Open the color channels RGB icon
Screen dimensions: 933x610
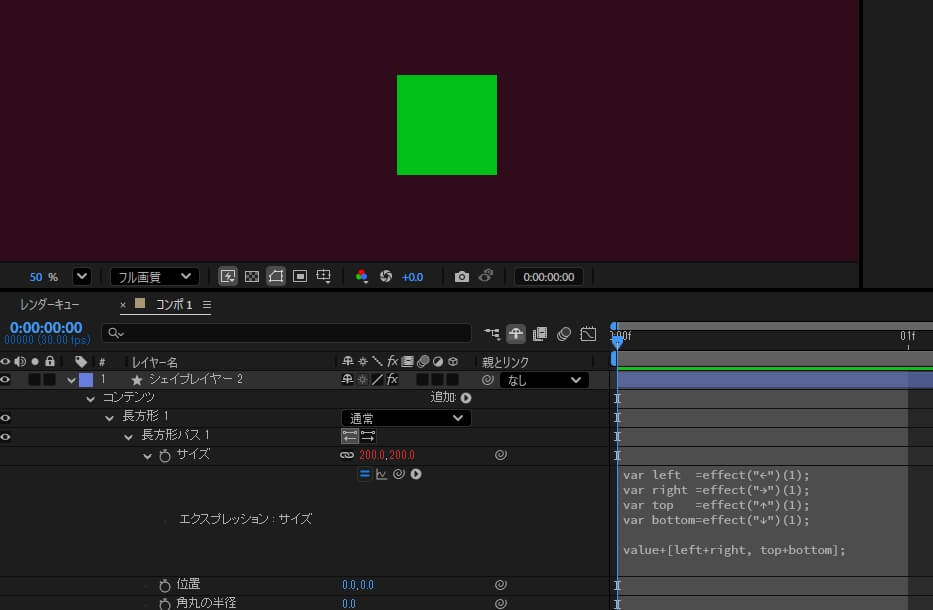click(x=362, y=276)
